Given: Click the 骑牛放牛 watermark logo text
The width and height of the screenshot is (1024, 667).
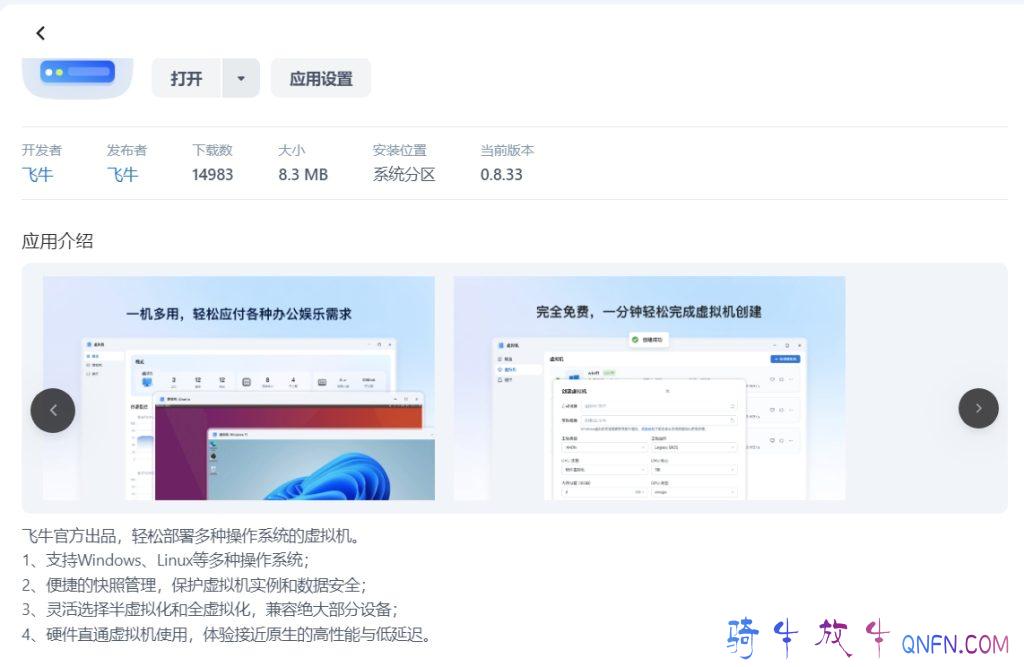Looking at the screenshot, I should pos(806,638).
